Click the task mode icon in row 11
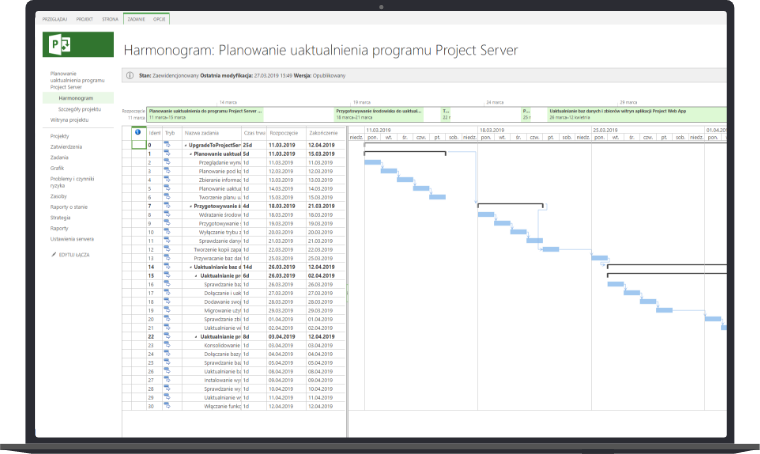This screenshot has height=454, width=760. coord(167,241)
